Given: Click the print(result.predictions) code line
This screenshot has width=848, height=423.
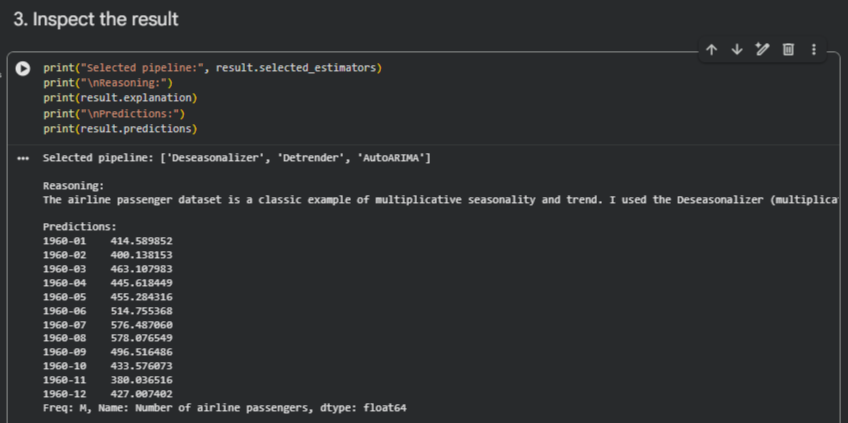Looking at the screenshot, I should (120, 129).
